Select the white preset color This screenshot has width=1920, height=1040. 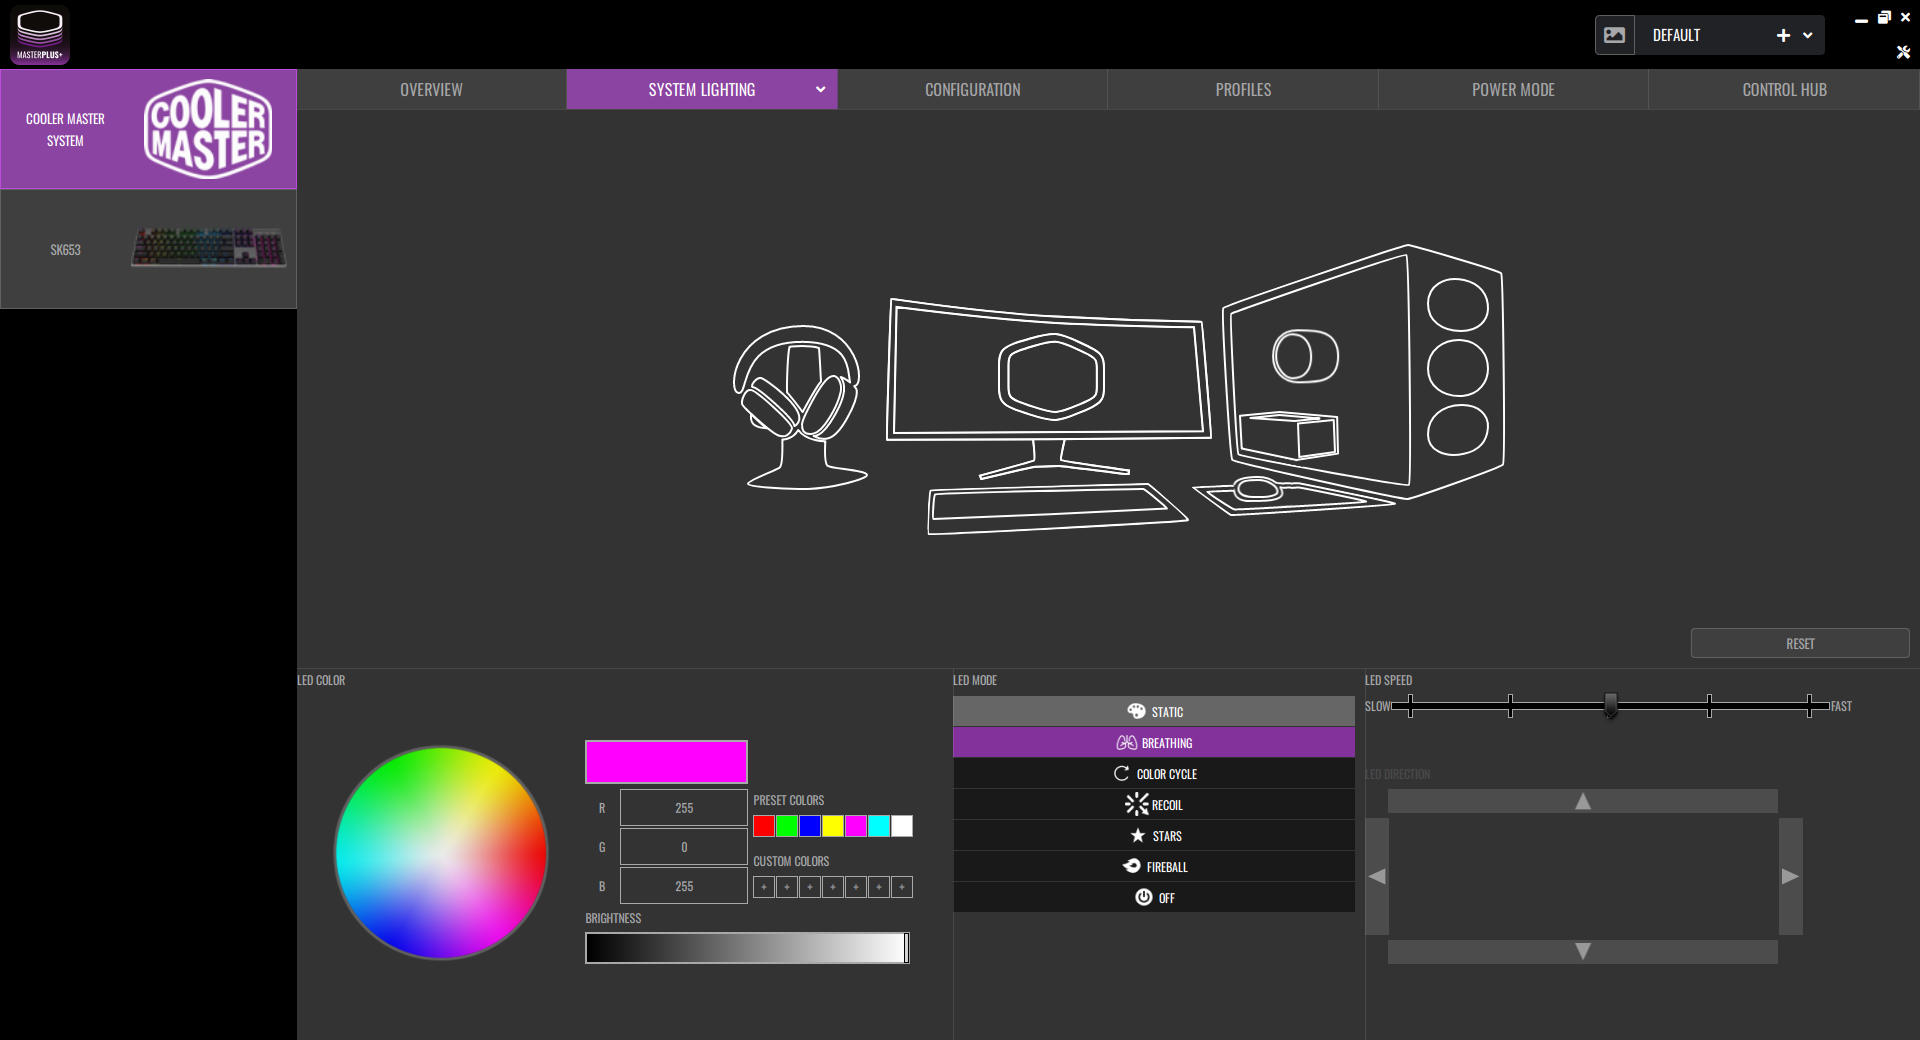coord(902,826)
